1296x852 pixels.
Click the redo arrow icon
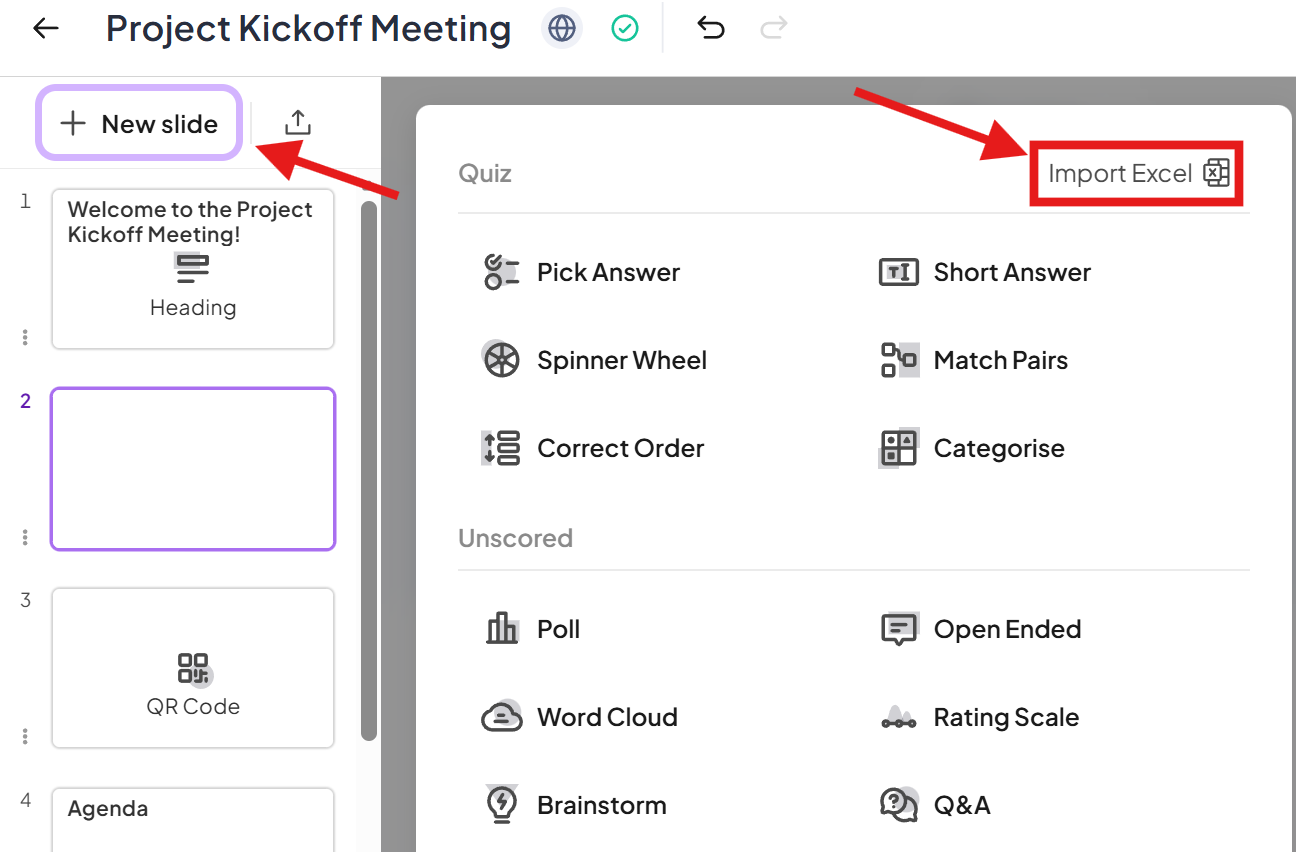click(773, 29)
